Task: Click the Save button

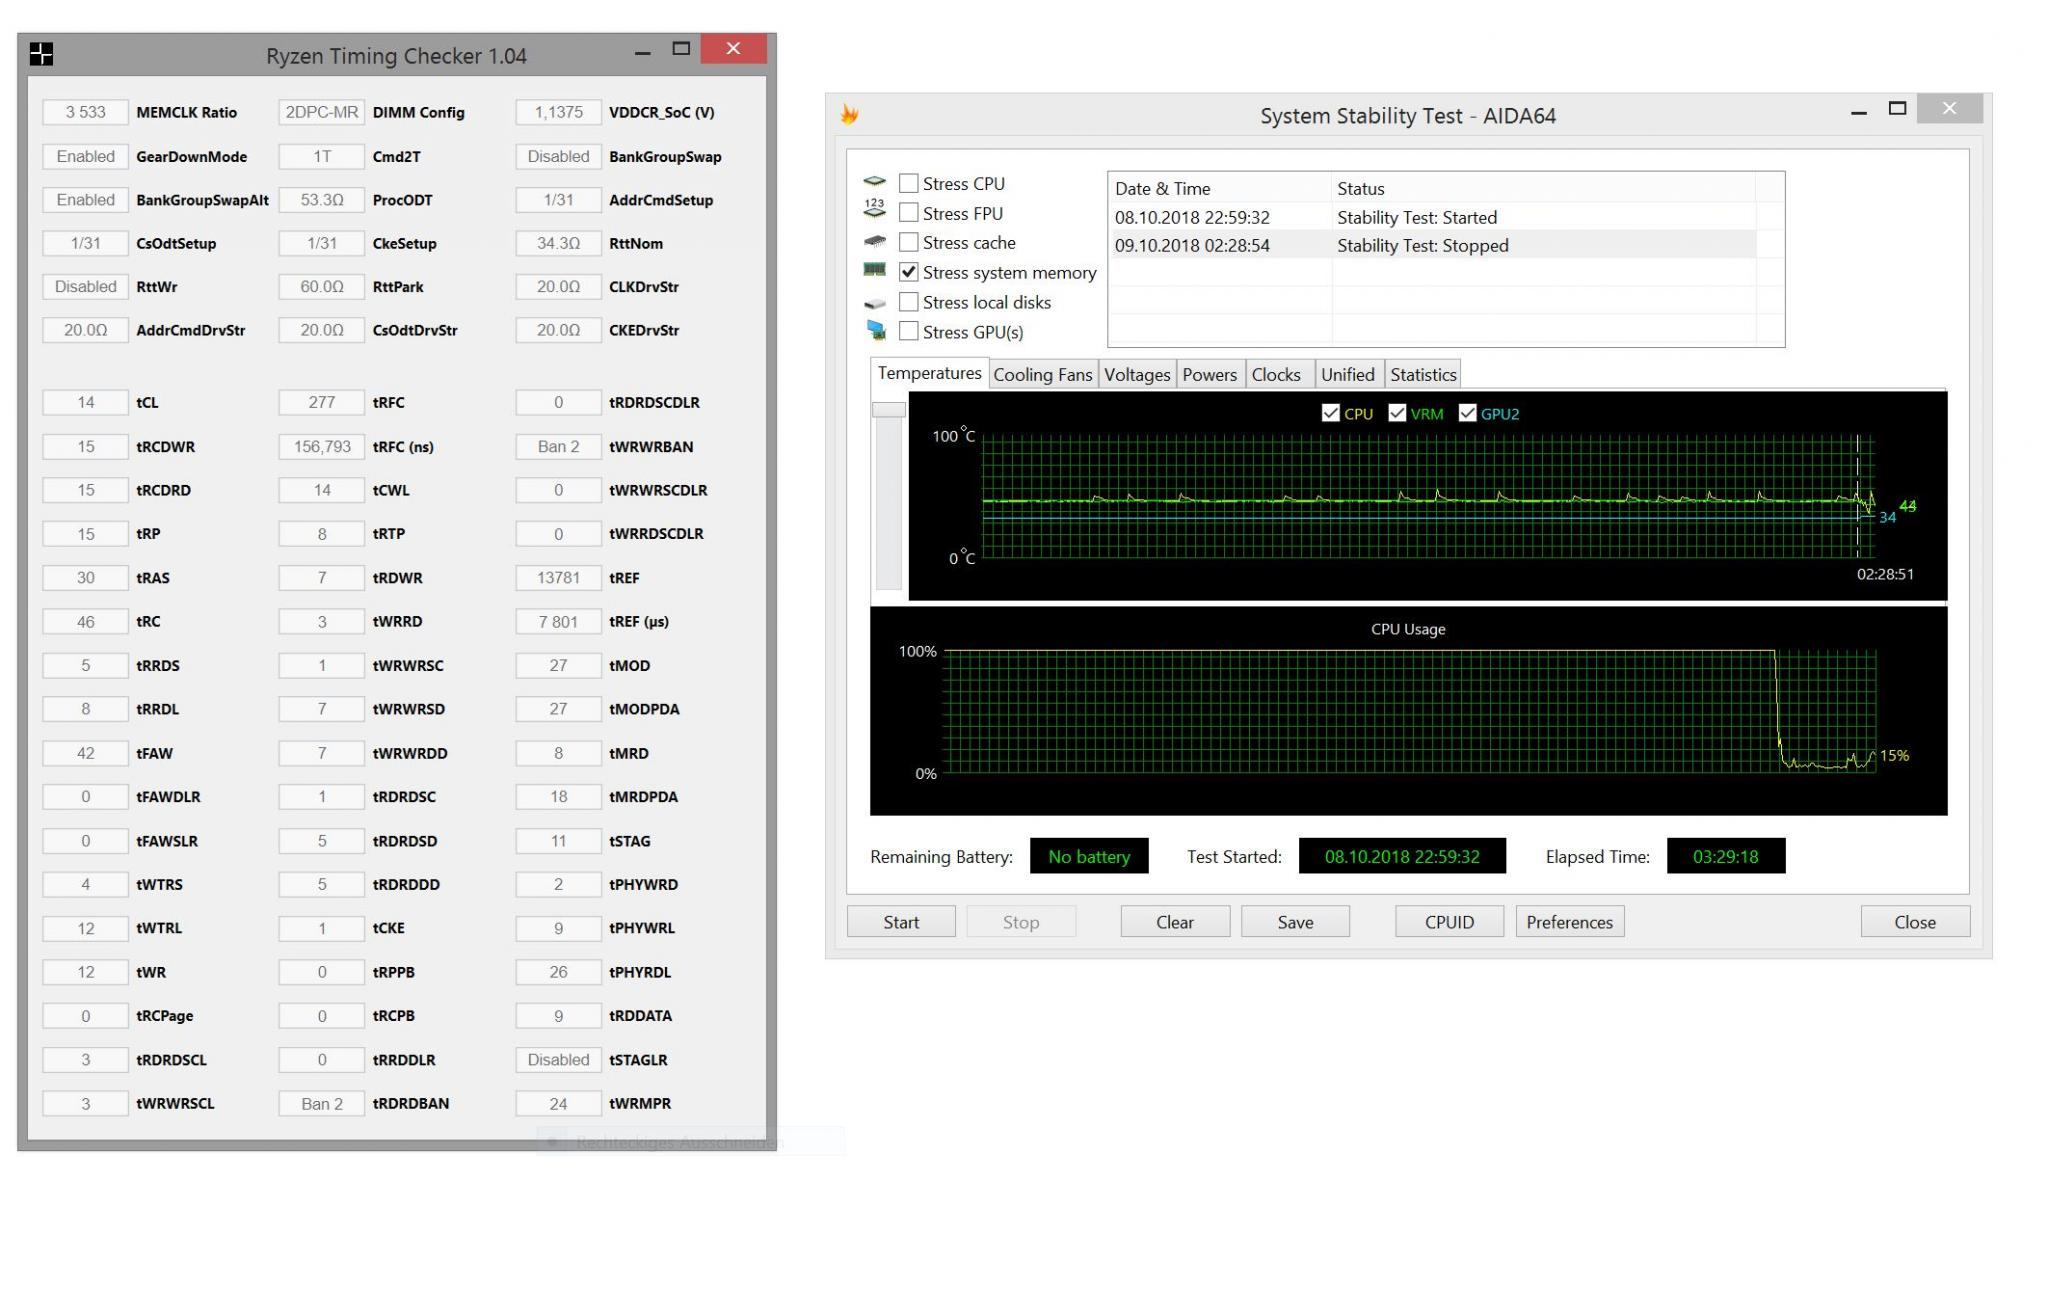Action: [1295, 922]
